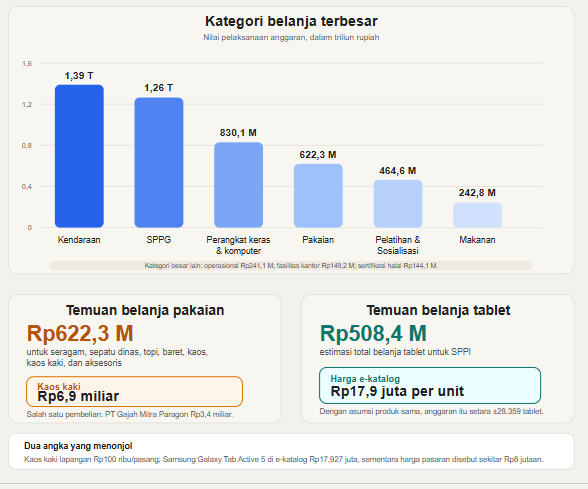
Task: Click the 28.359 tablet assumption note
Action: [x=431, y=411]
